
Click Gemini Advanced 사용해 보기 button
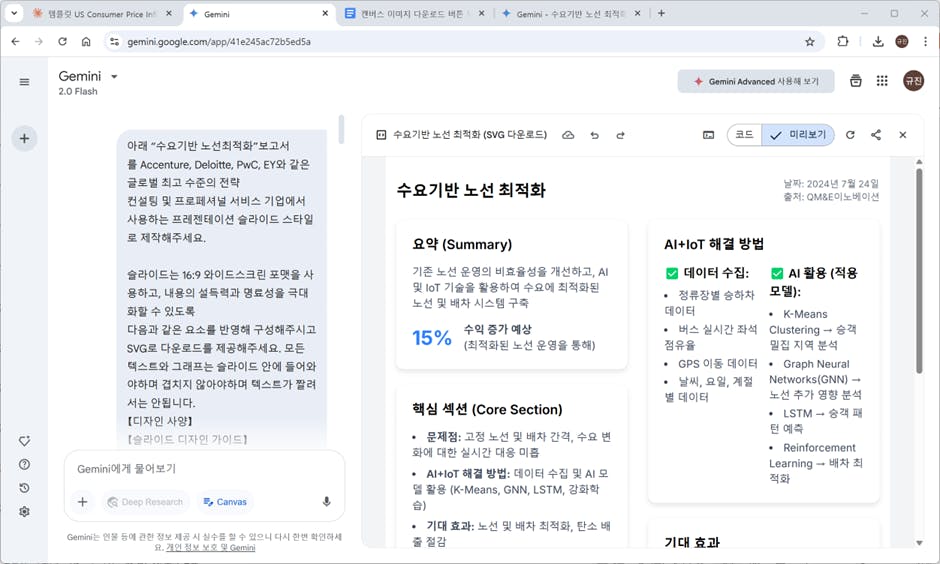(x=756, y=81)
